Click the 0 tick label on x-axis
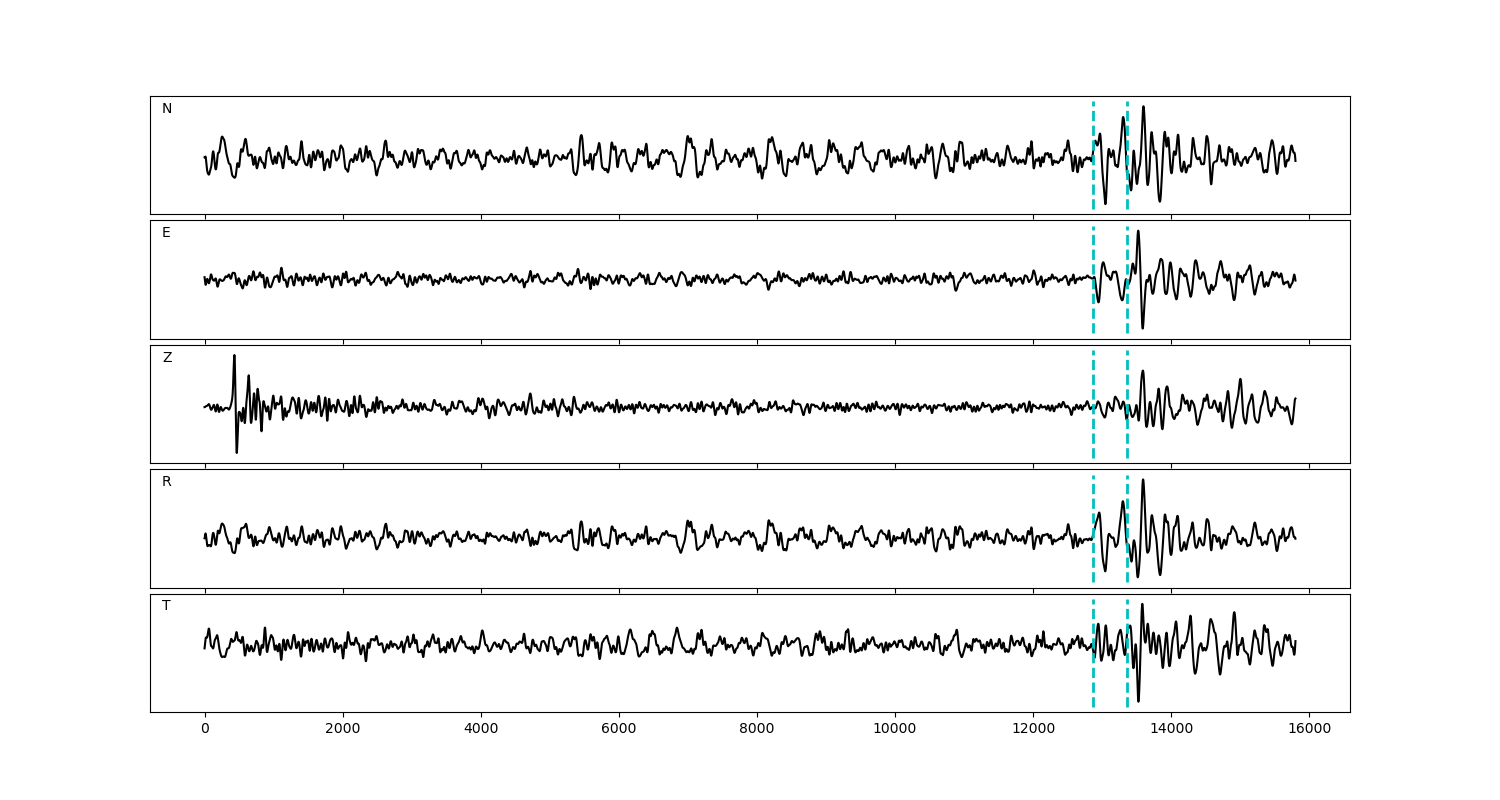Image resolution: width=1500 pixels, height=800 pixels. pyautogui.click(x=205, y=730)
